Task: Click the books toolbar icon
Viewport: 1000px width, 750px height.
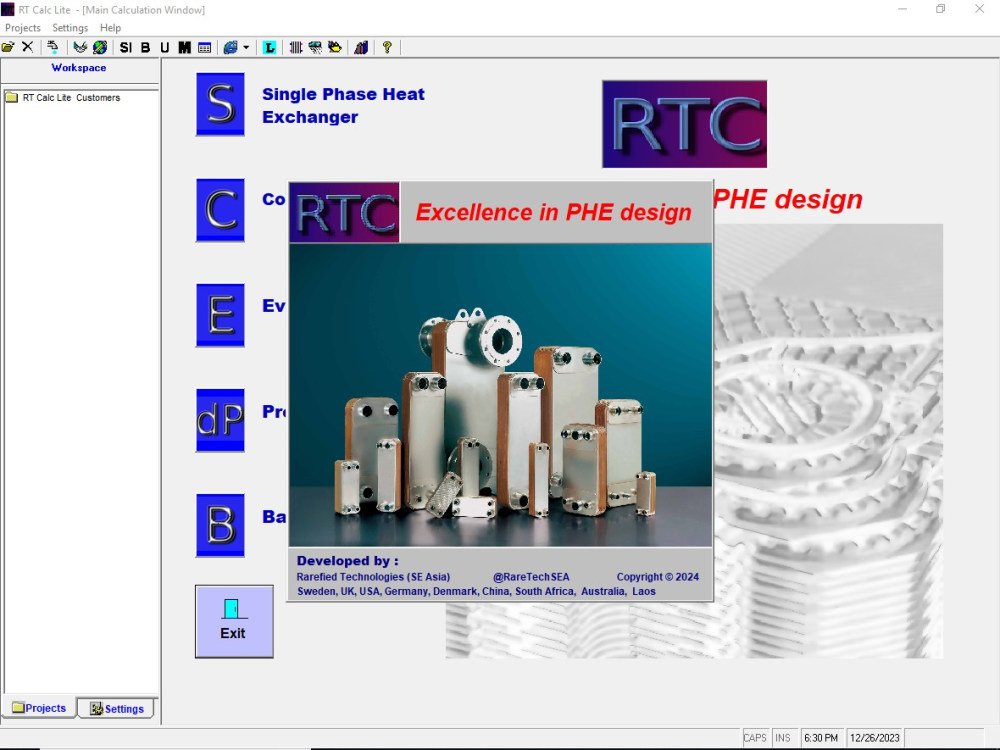Action: 361,47
